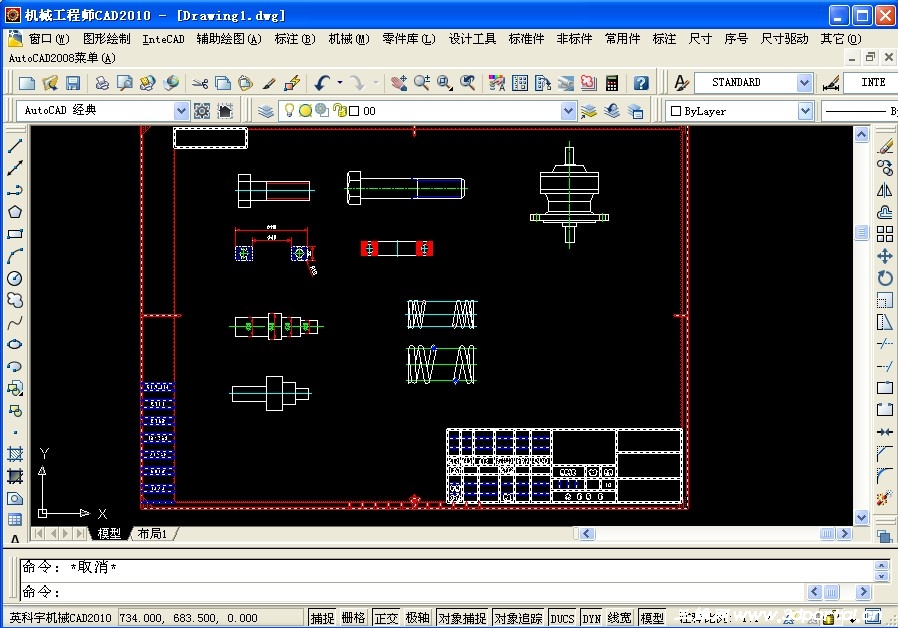Open the INTE dimension style dropdown

(x=871, y=83)
